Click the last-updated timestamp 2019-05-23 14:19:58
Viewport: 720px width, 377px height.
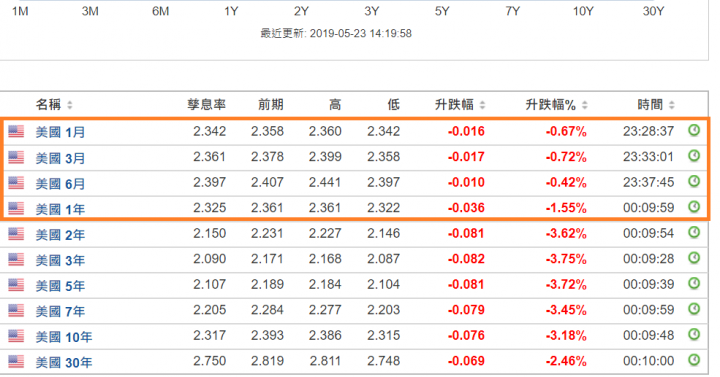(x=360, y=34)
